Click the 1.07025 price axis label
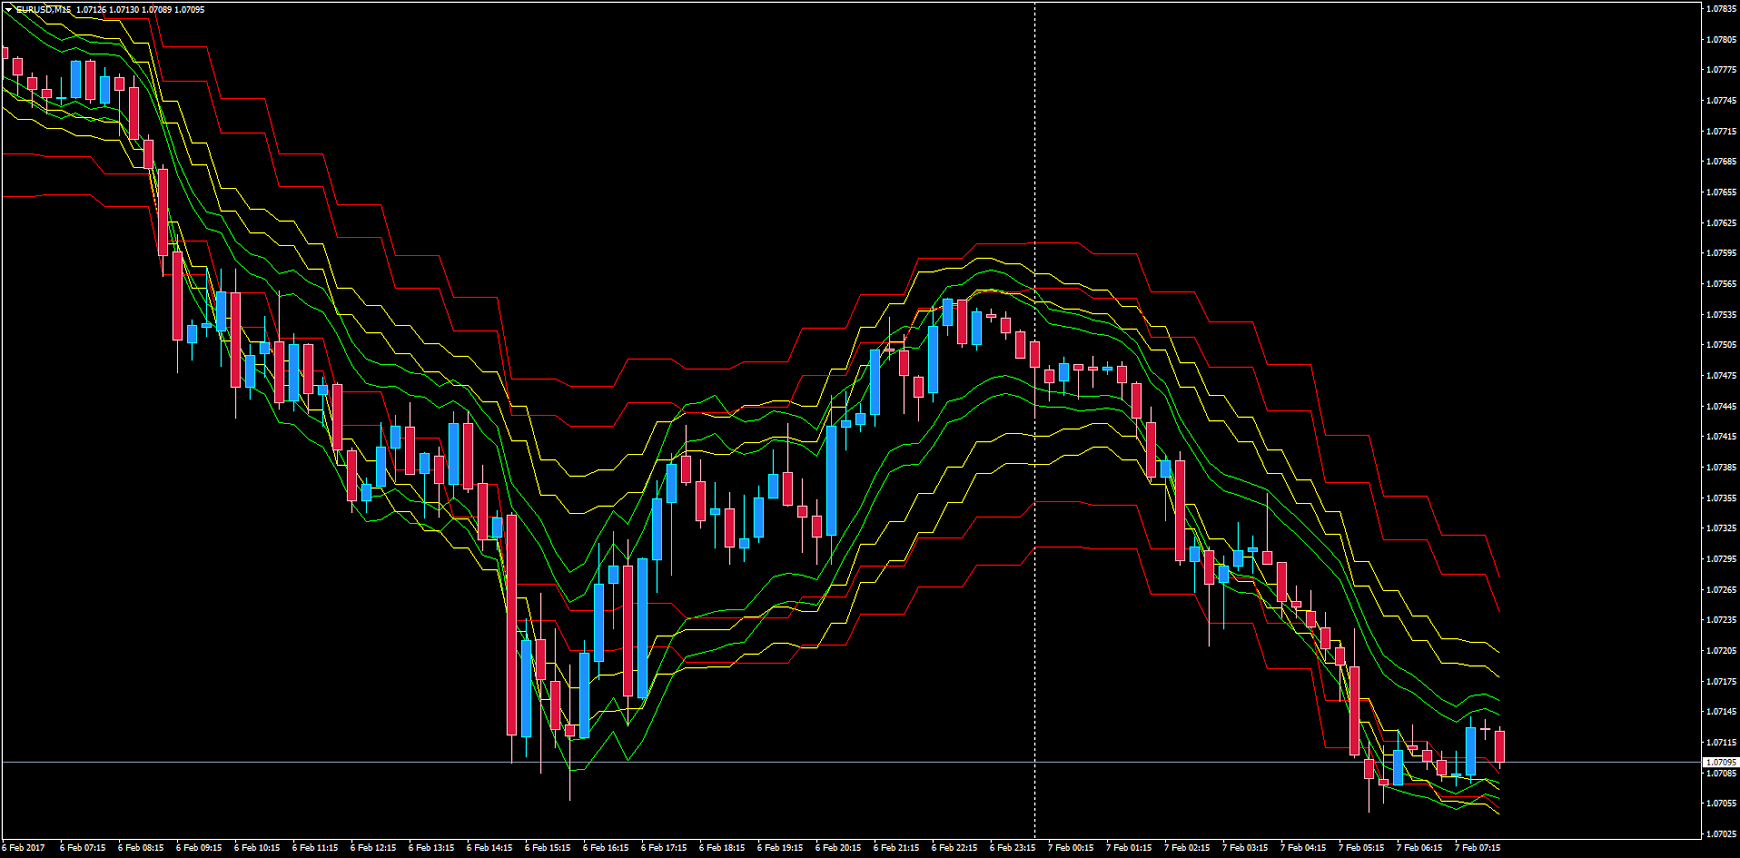The width and height of the screenshot is (1740, 858). [1720, 834]
